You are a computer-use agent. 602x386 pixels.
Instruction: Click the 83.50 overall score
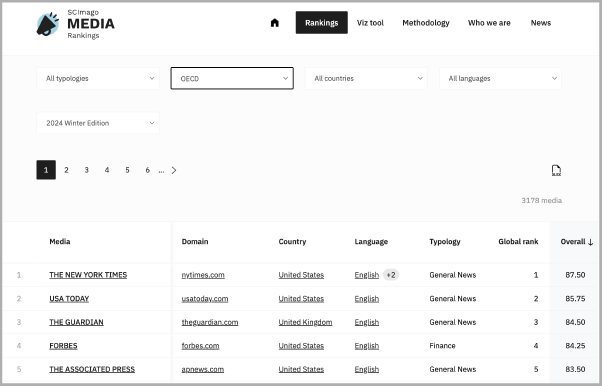point(575,369)
